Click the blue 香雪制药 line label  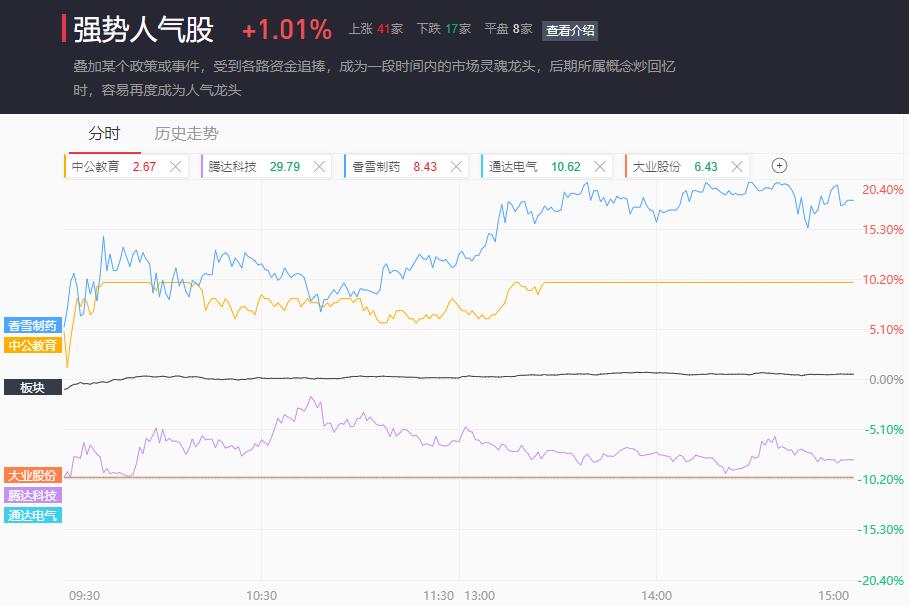tap(32, 325)
